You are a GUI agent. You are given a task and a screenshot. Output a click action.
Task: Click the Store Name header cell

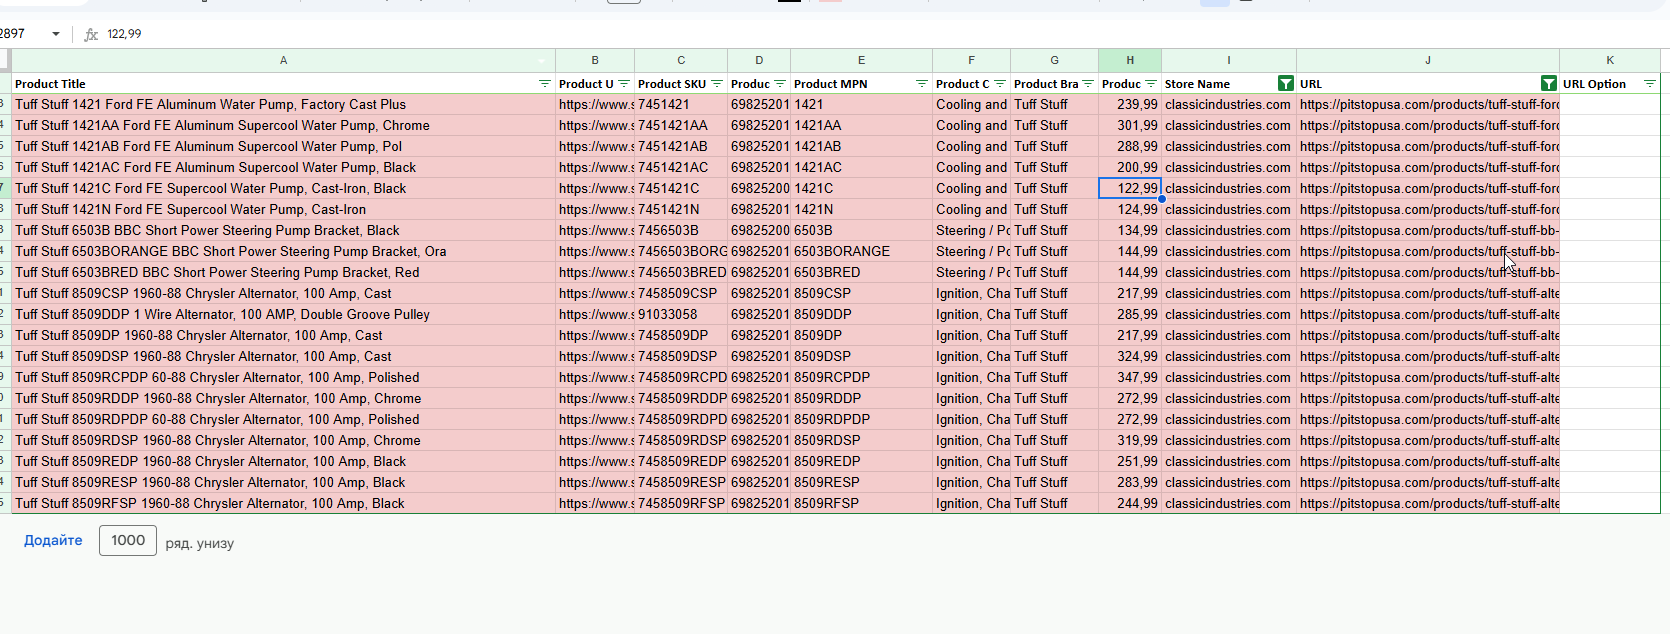pos(1229,84)
